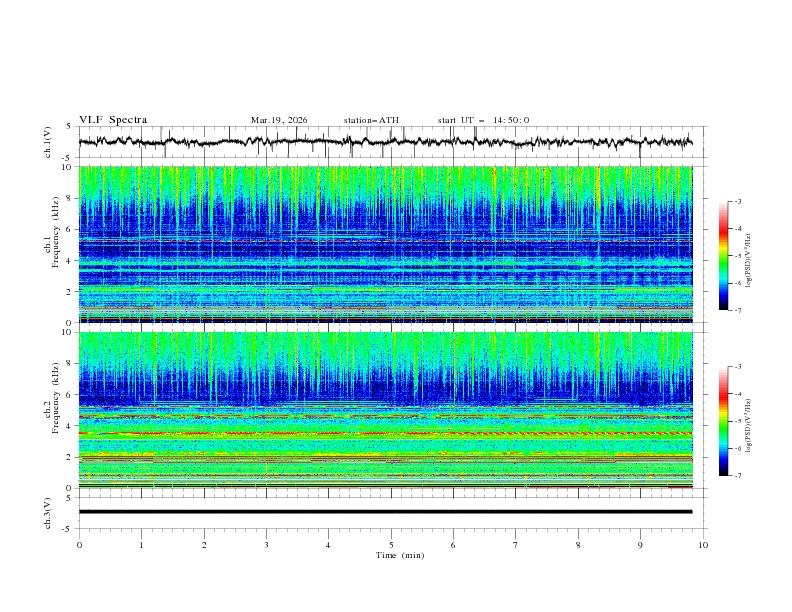Click the ch.3 flat black voltage trace
Viewport: 792px width, 612px height.
385,512
